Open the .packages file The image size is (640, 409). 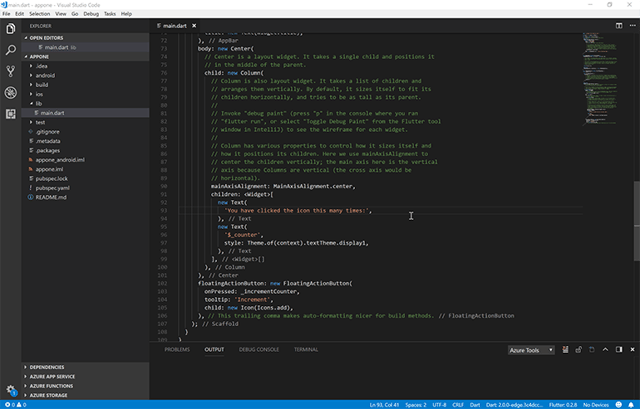85,151
